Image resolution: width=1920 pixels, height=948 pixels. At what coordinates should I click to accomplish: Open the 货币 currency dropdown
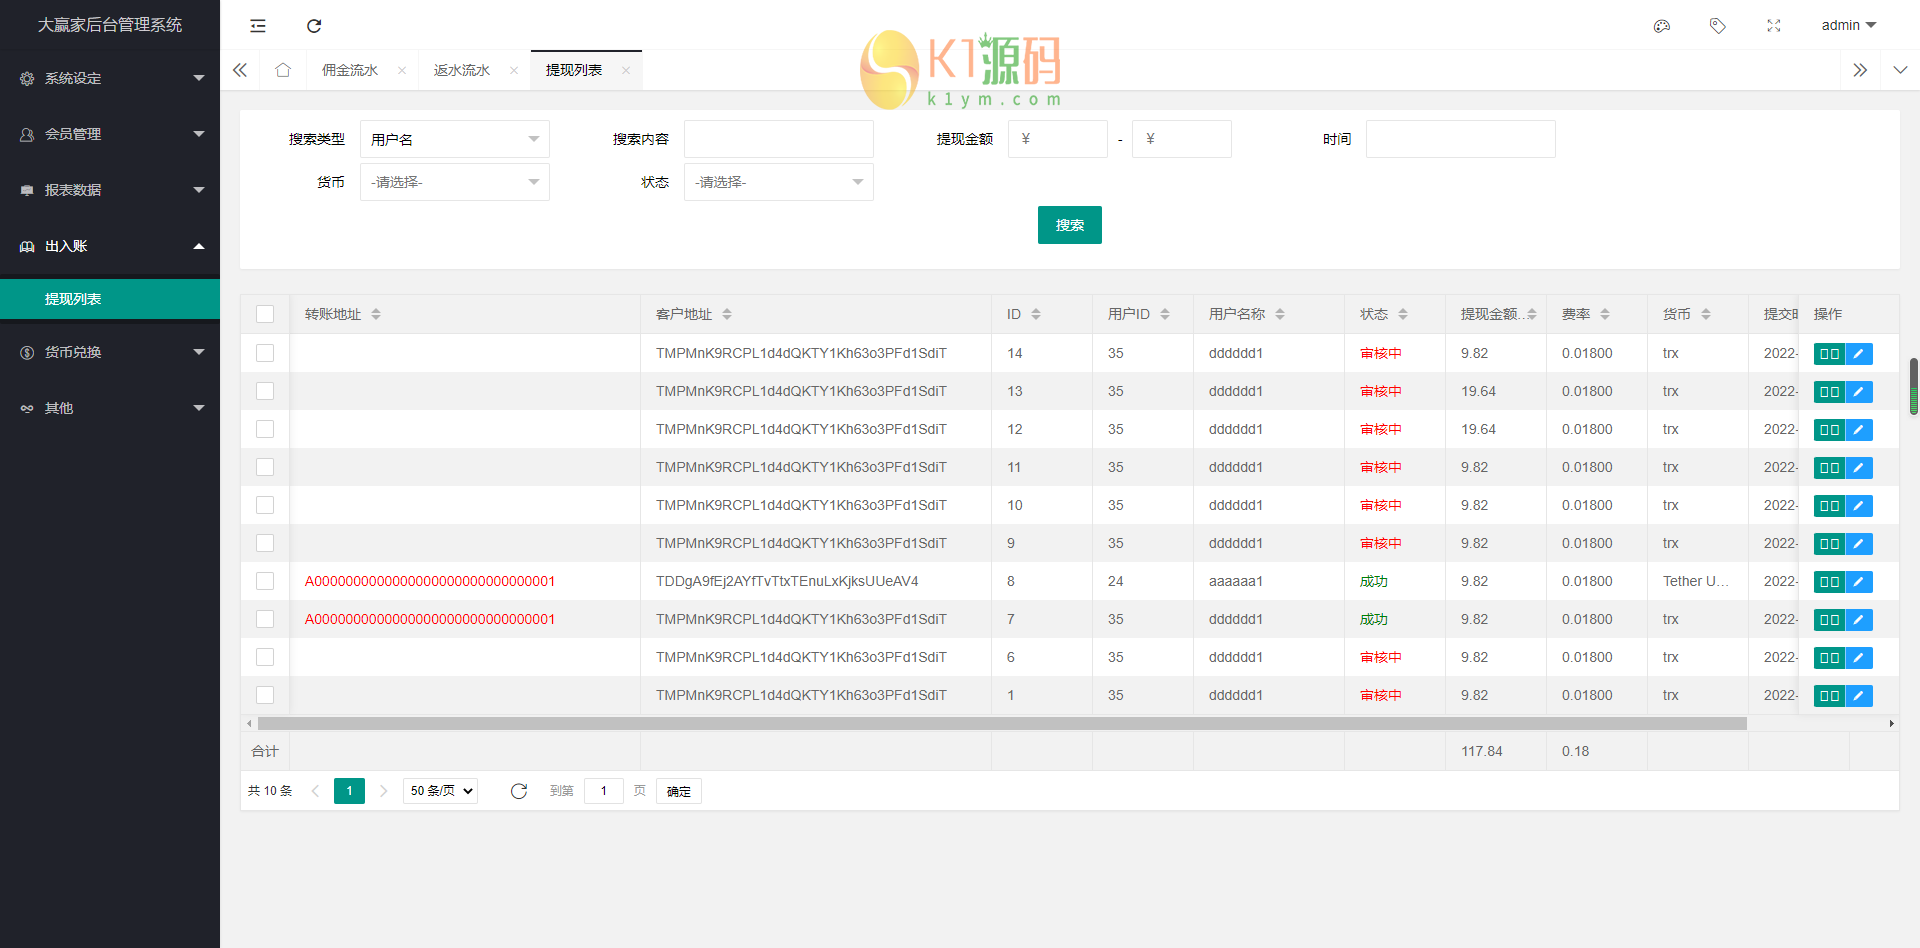[x=454, y=182]
